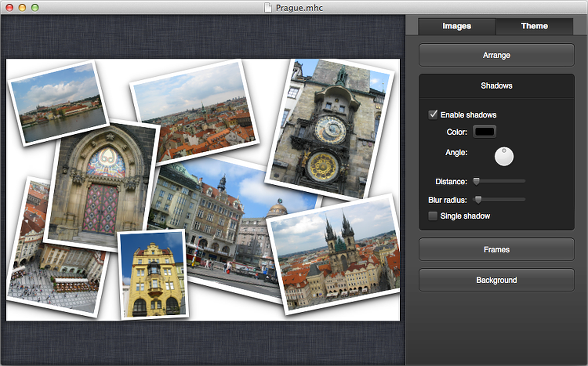Zoom window with the green button
The width and height of the screenshot is (588, 366).
click(x=35, y=8)
